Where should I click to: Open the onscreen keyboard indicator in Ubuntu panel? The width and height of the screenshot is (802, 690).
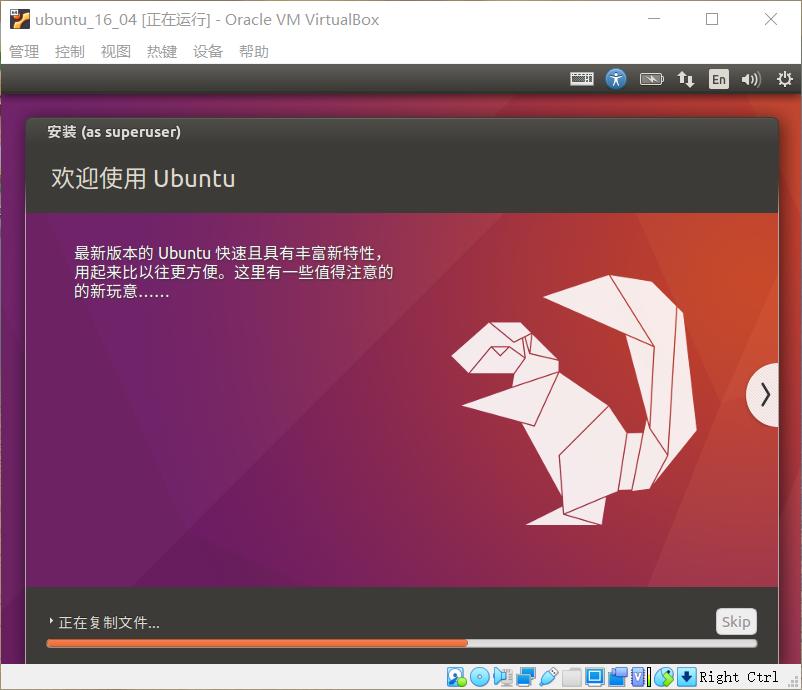[582, 79]
